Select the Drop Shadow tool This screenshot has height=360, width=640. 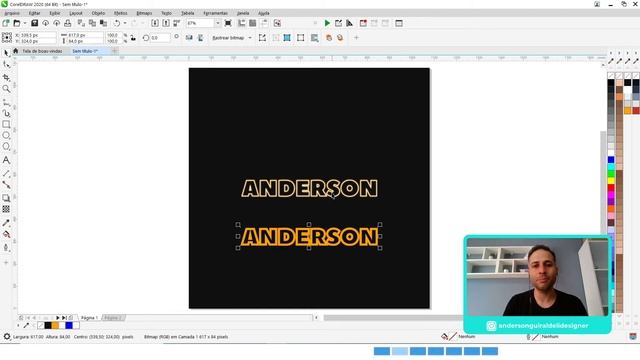point(6,198)
